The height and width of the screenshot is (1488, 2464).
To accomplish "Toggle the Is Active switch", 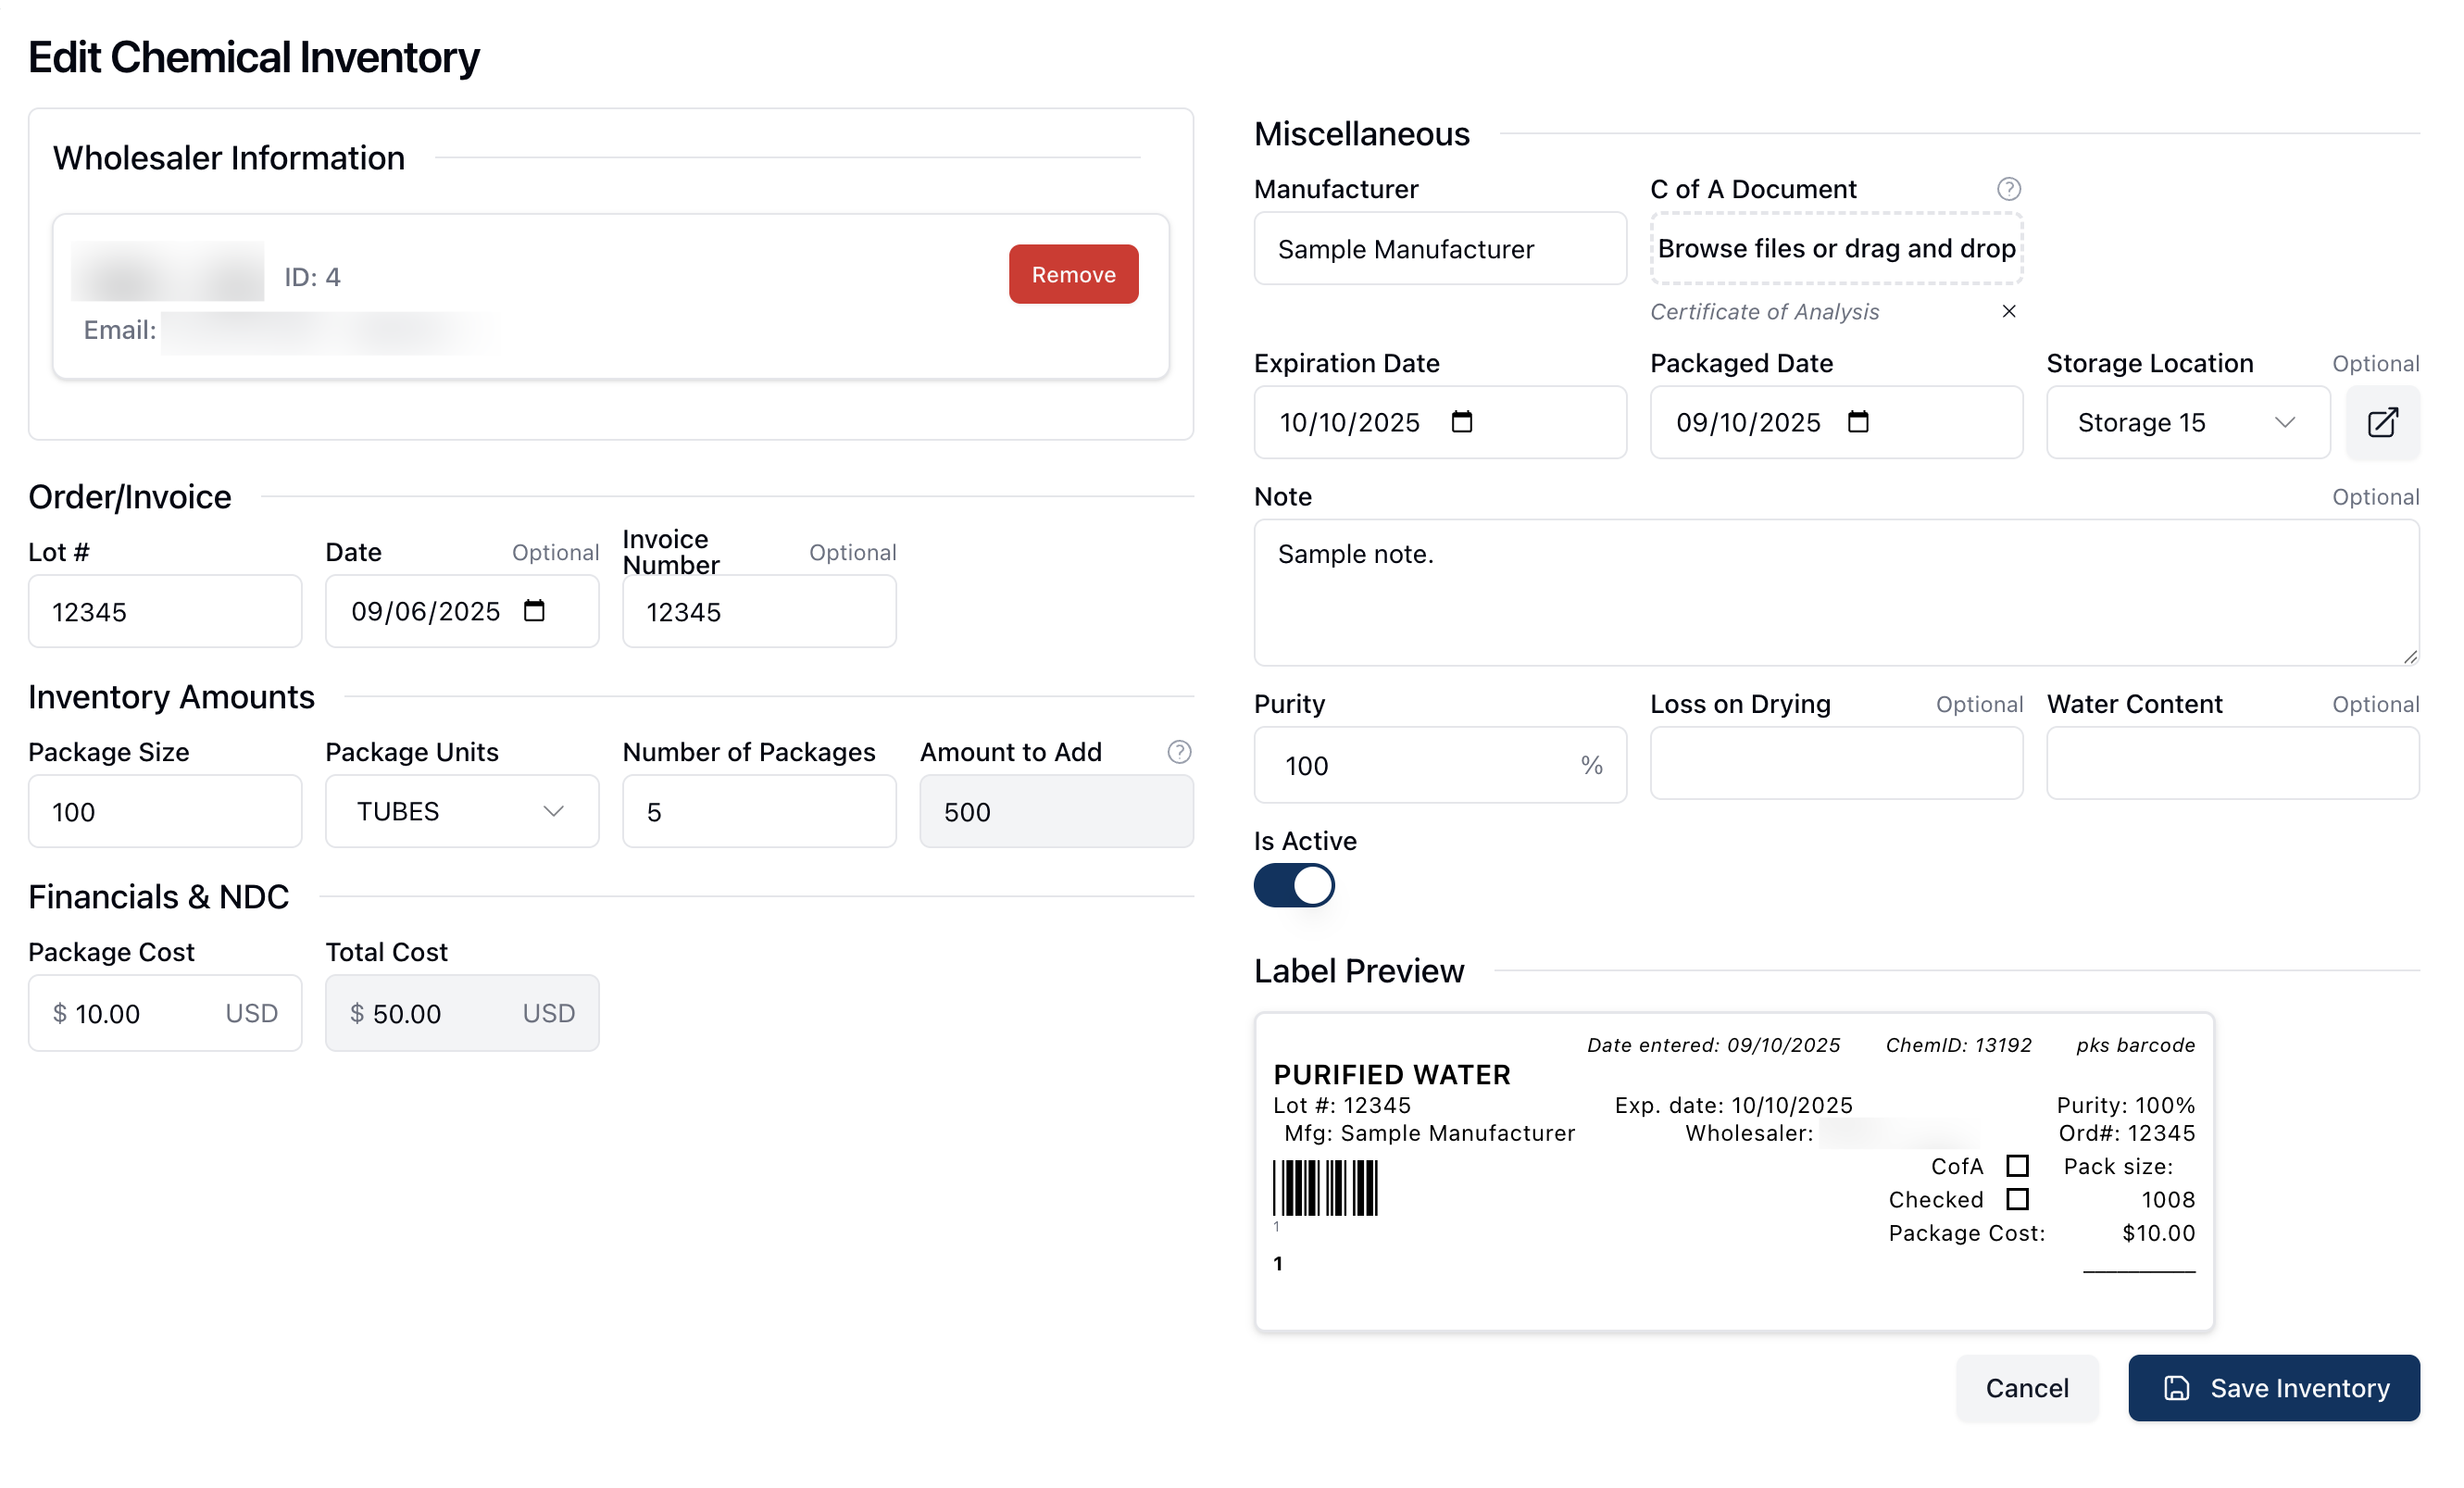I will tap(1293, 885).
